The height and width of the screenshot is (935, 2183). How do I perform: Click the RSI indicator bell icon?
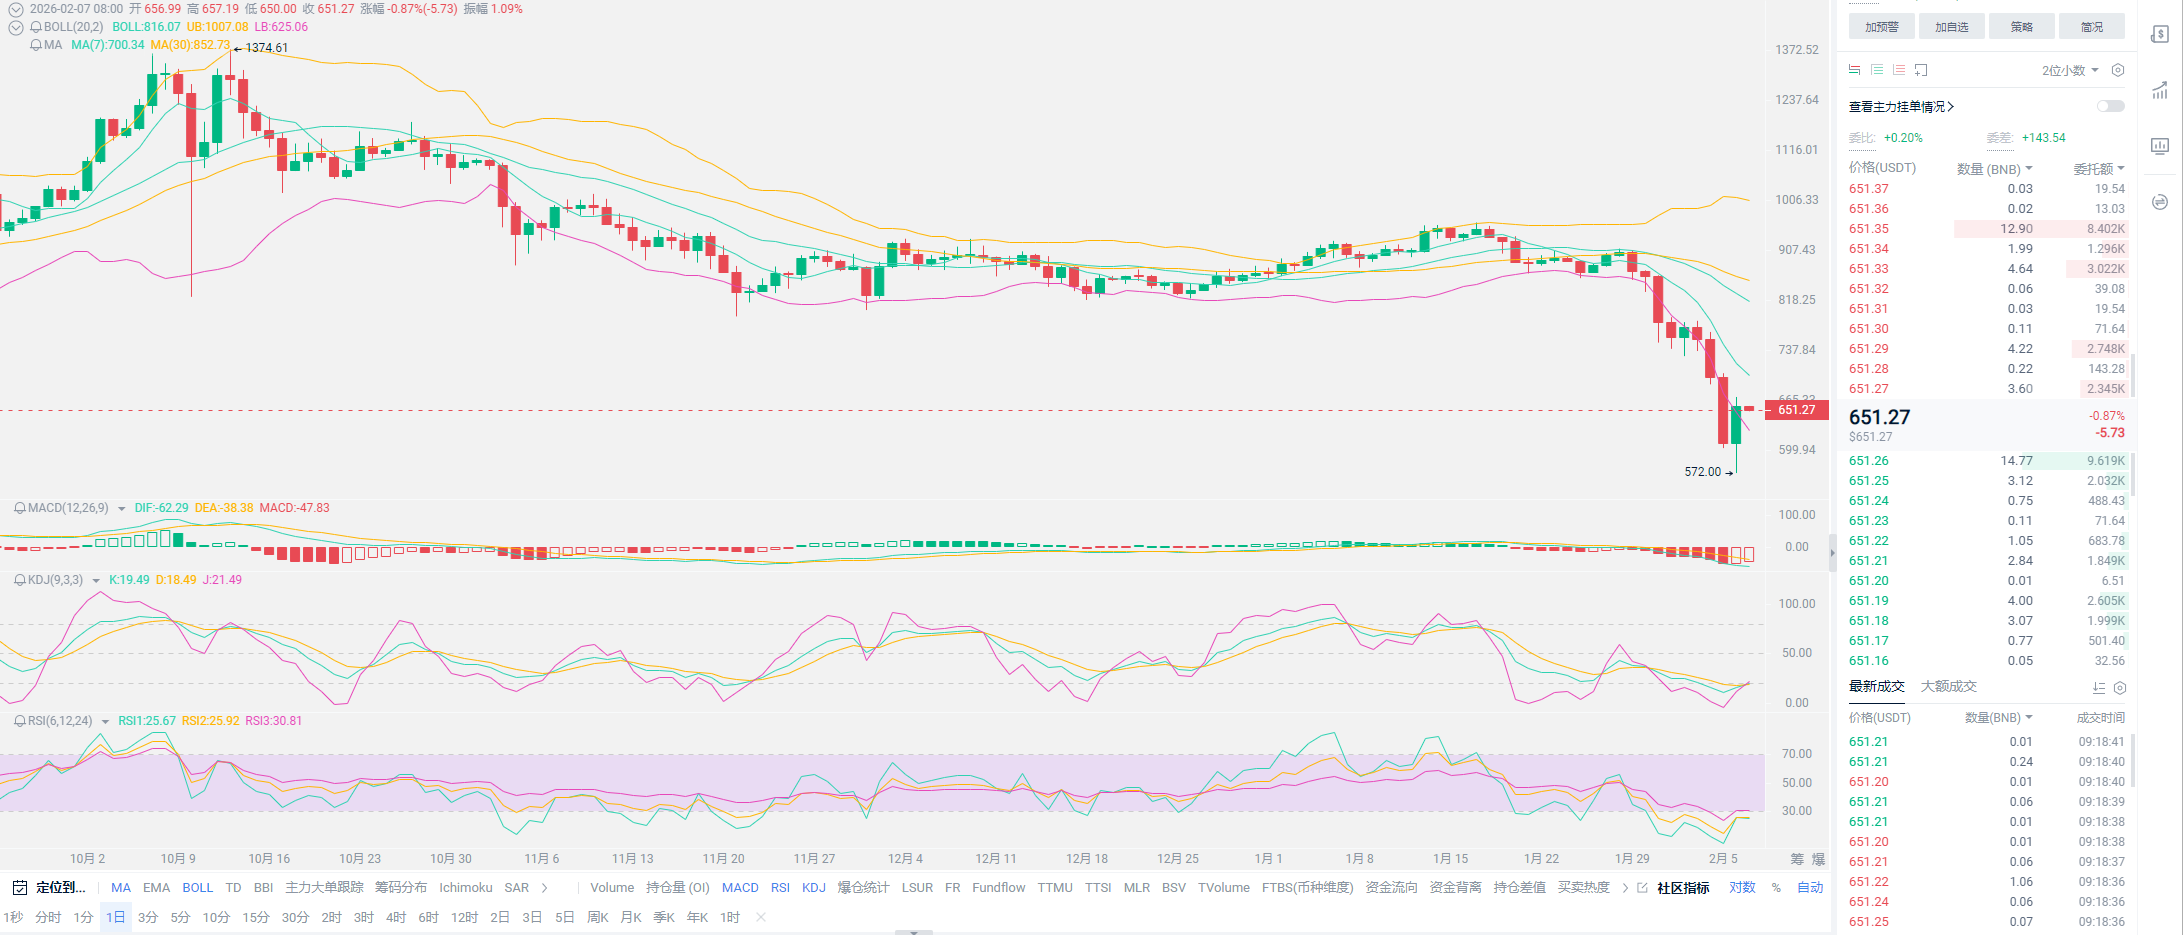[19, 721]
